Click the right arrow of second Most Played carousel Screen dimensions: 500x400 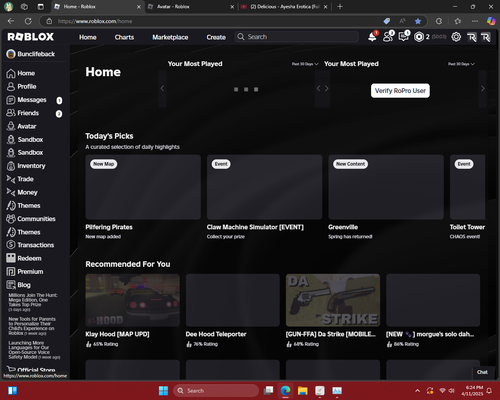(x=482, y=88)
